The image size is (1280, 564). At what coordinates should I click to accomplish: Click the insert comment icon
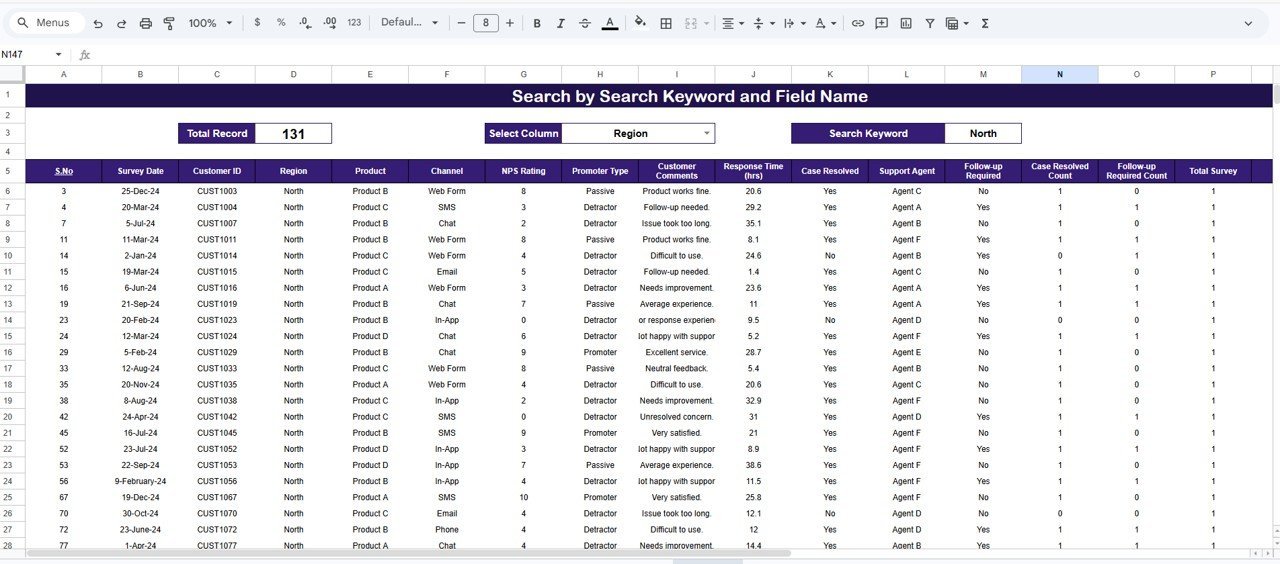[x=881, y=23]
